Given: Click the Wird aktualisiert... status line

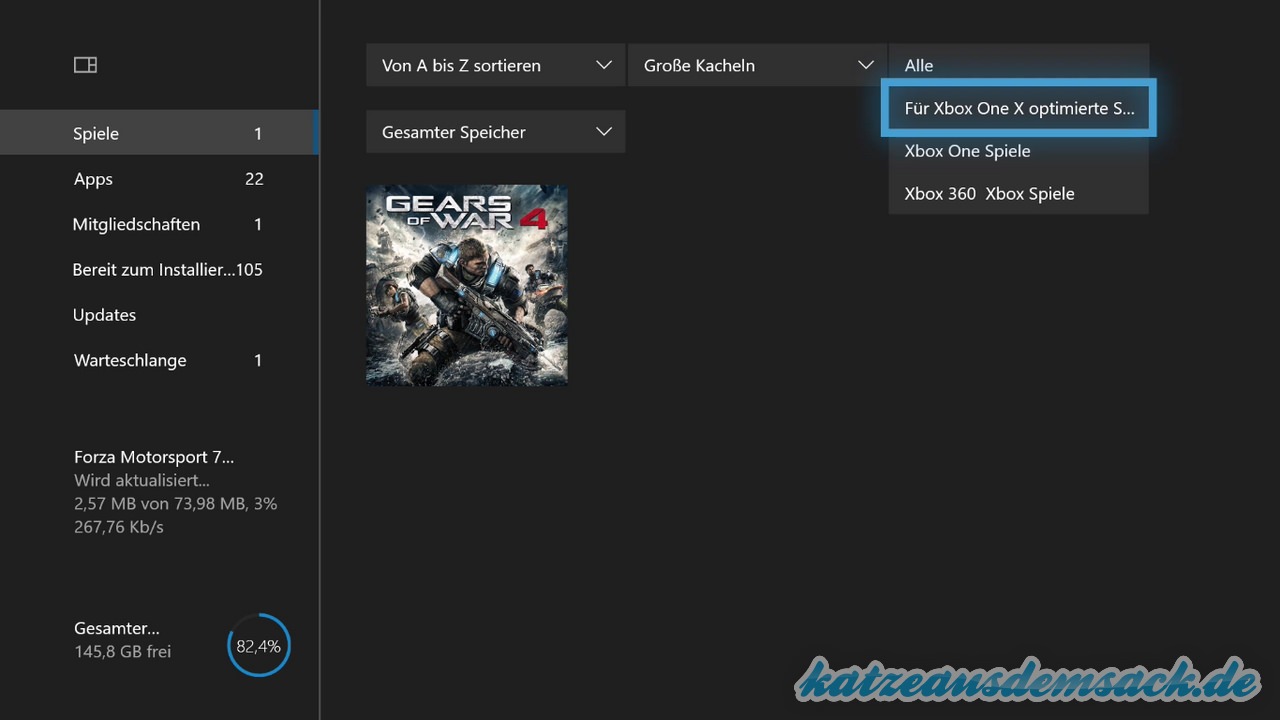Looking at the screenshot, I should tap(142, 480).
